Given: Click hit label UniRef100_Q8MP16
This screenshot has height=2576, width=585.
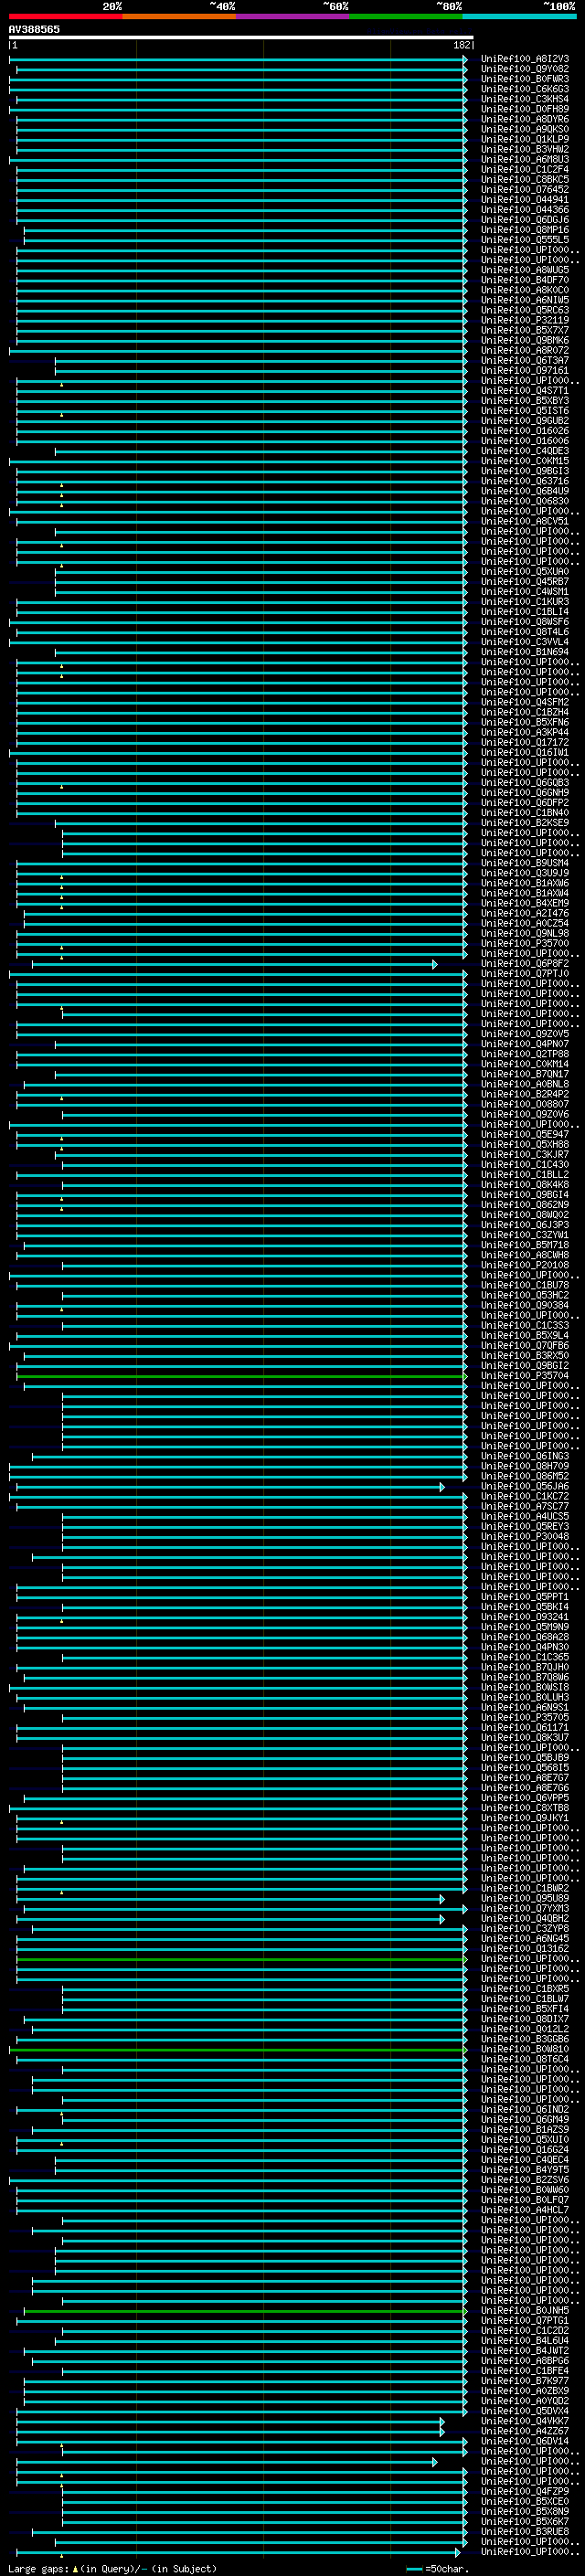Looking at the screenshot, I should coord(525,229).
